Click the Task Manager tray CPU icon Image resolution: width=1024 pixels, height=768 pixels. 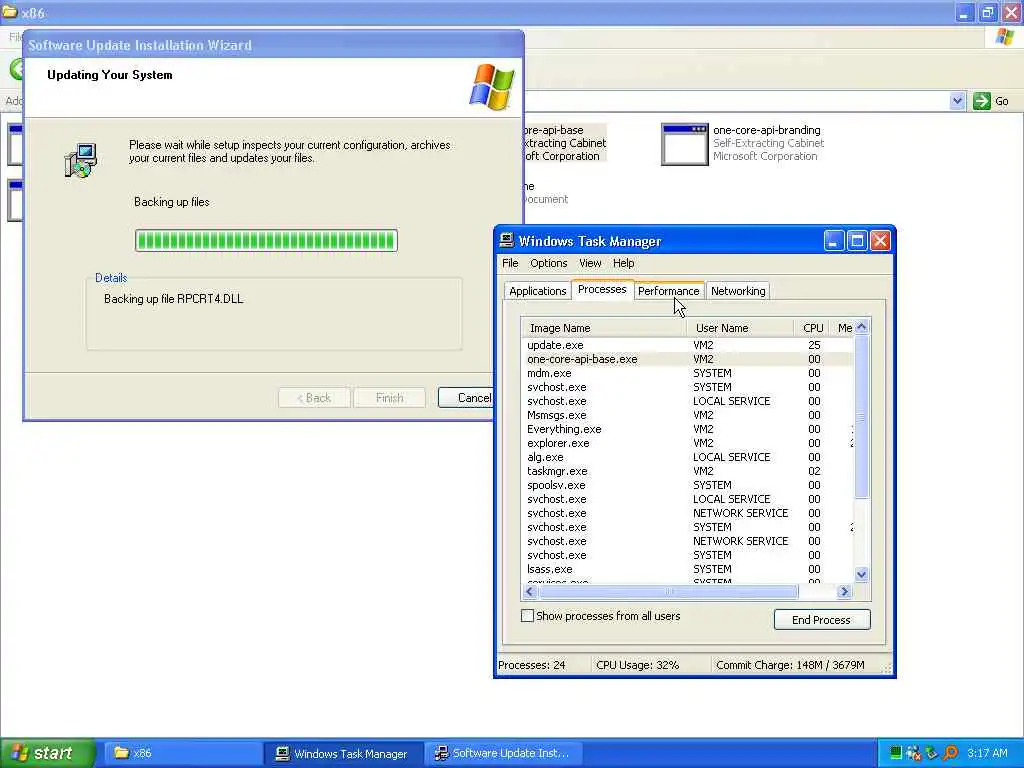pos(896,753)
